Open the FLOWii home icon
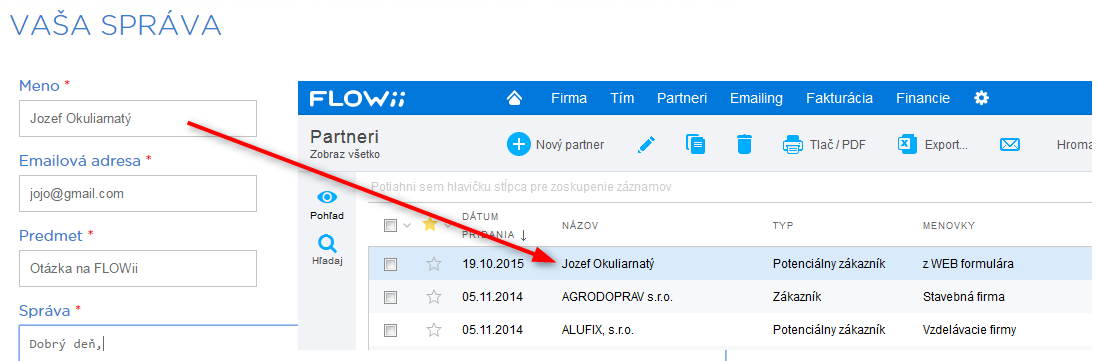The height and width of the screenshot is (361, 1097). pyautogui.click(x=515, y=99)
